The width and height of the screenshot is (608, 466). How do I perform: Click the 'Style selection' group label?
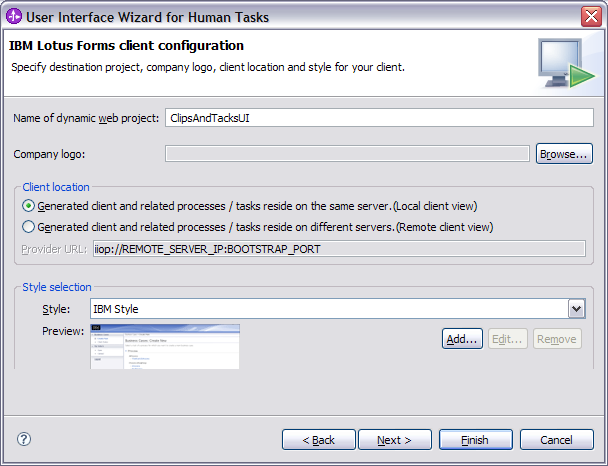[57, 287]
